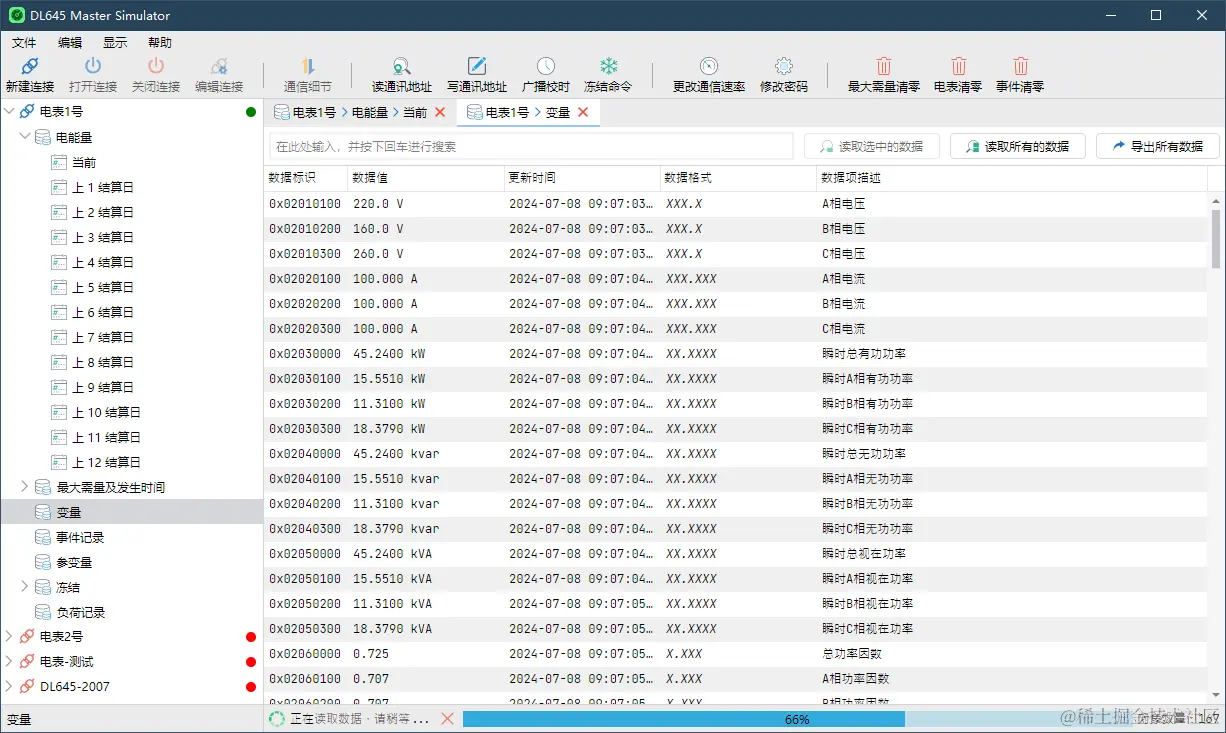Click the 广播校时 clock icon
Viewport: 1226px width, 733px height.
pos(546,66)
